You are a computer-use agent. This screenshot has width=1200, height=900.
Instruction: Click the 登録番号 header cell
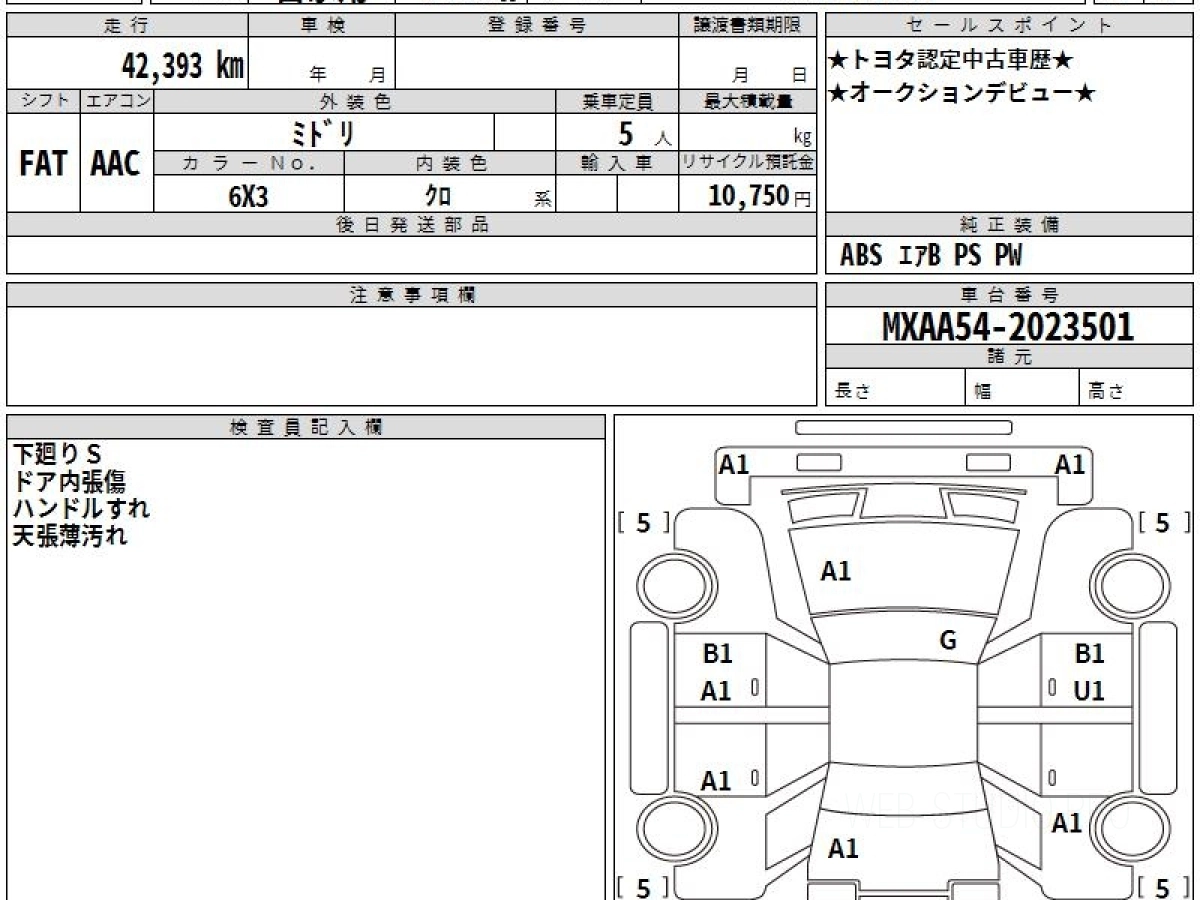[x=537, y=26]
